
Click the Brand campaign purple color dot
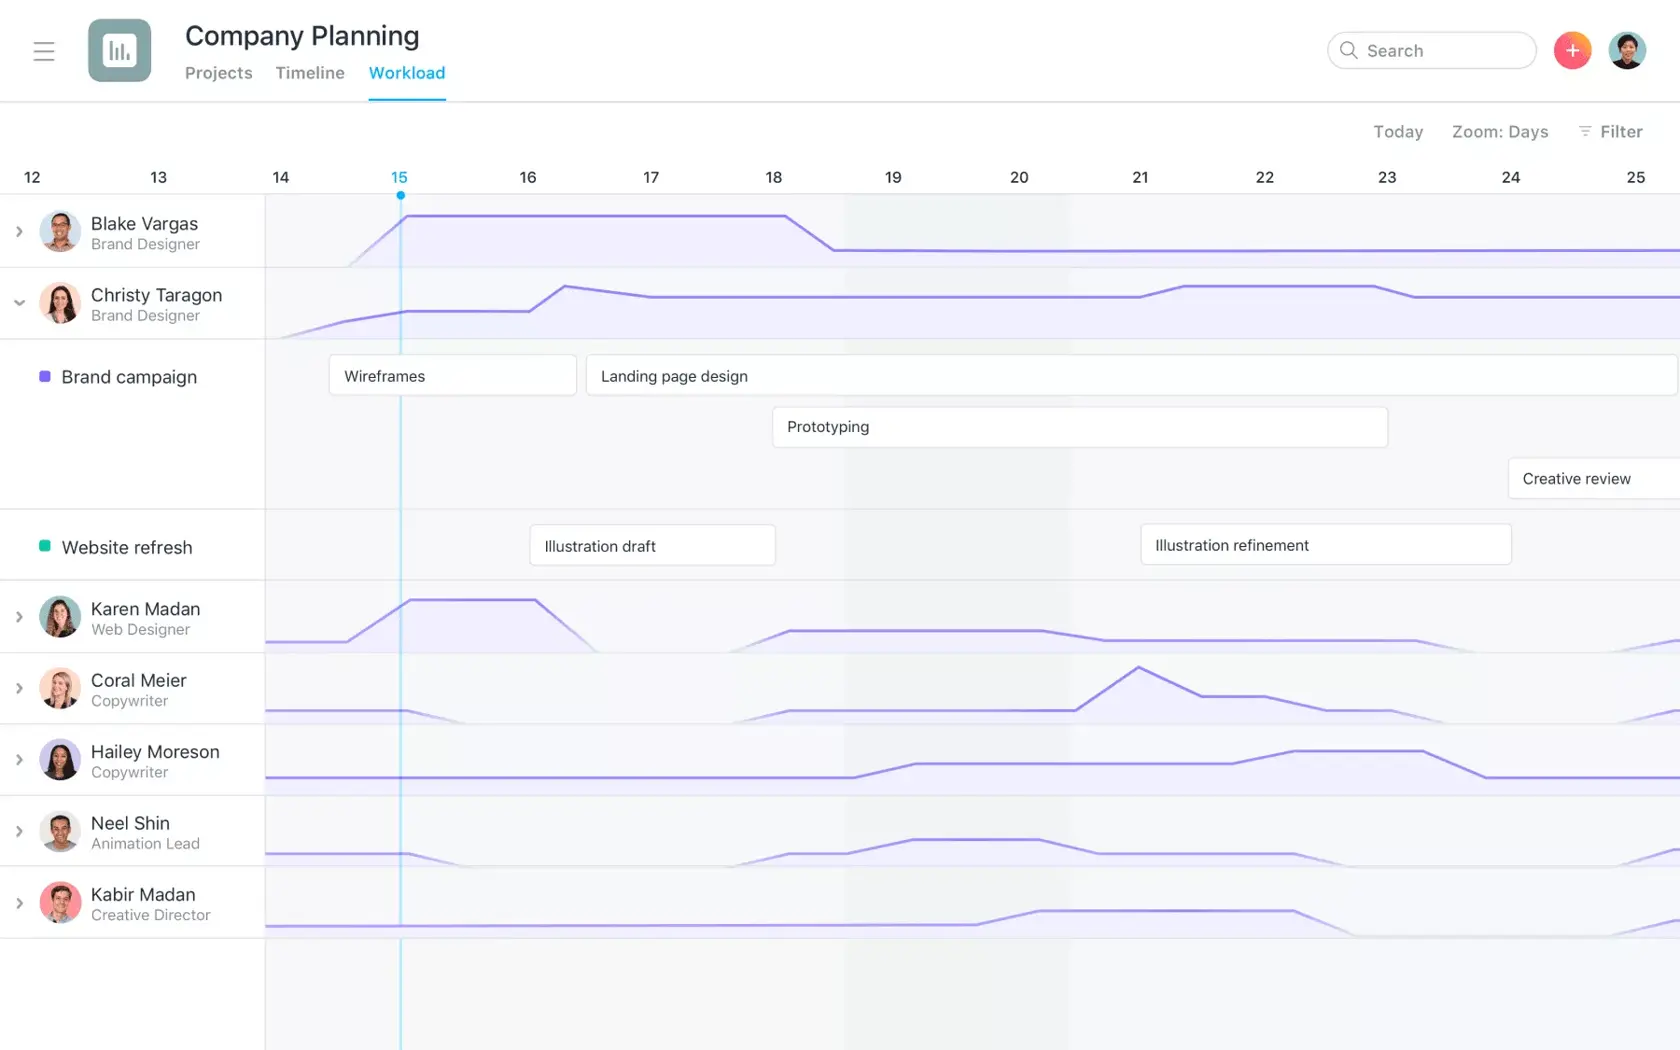(44, 376)
